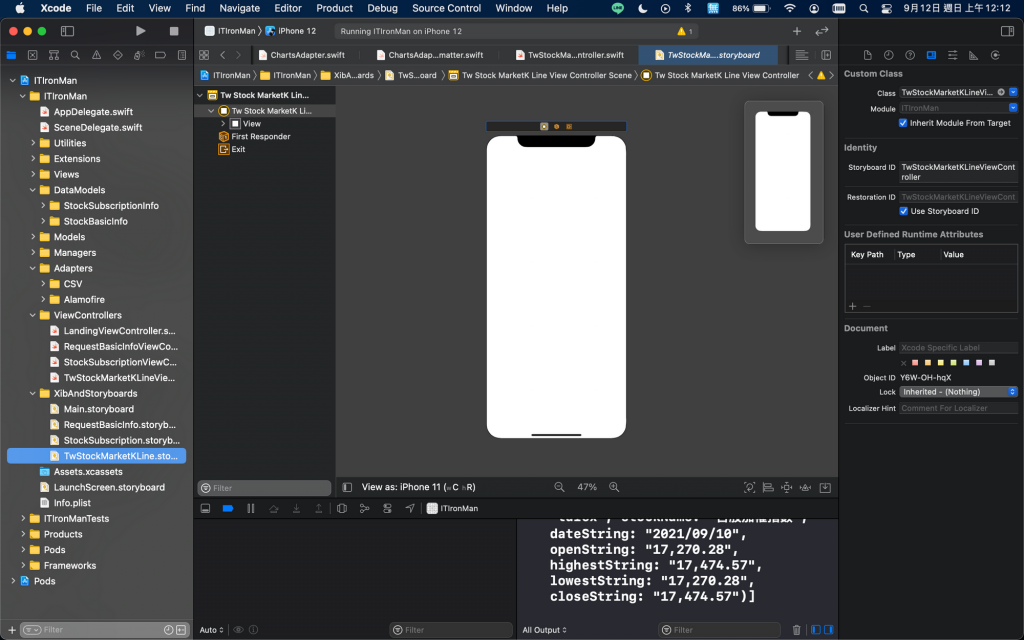Open the Lock Inherited dropdown
1024x640 pixels.
pyautogui.click(x=959, y=392)
